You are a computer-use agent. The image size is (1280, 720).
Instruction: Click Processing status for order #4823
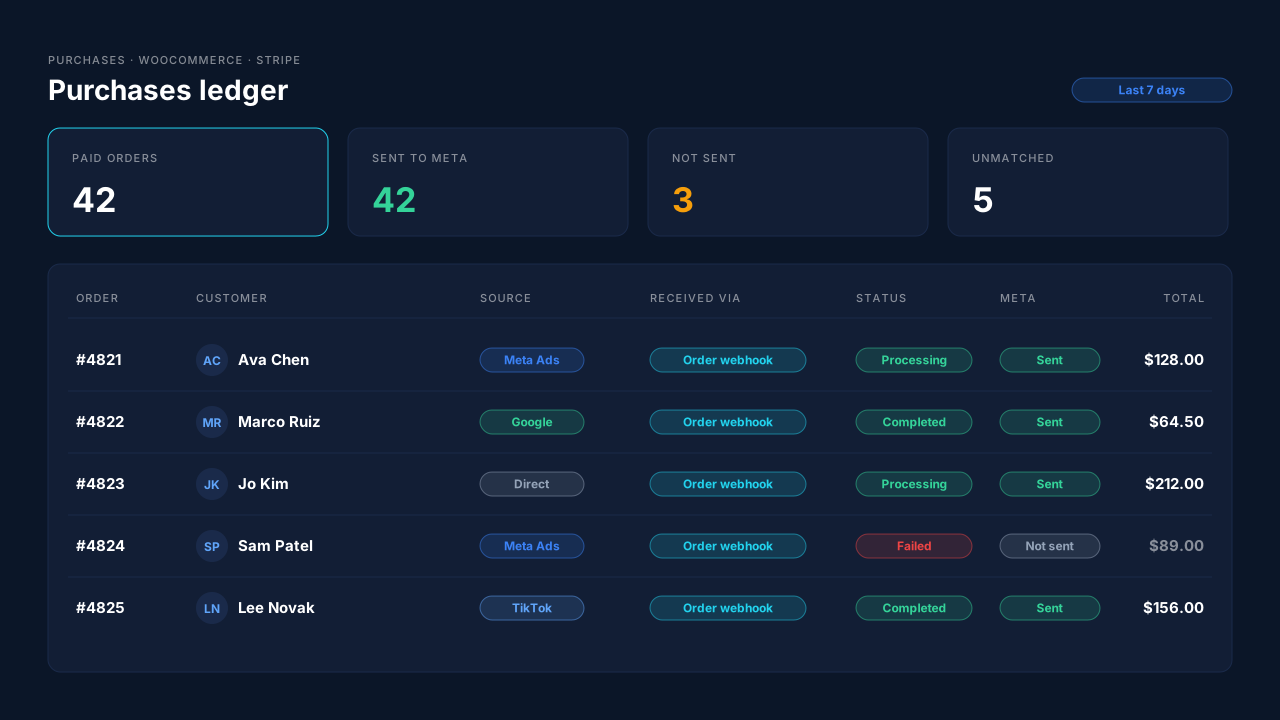tap(914, 484)
